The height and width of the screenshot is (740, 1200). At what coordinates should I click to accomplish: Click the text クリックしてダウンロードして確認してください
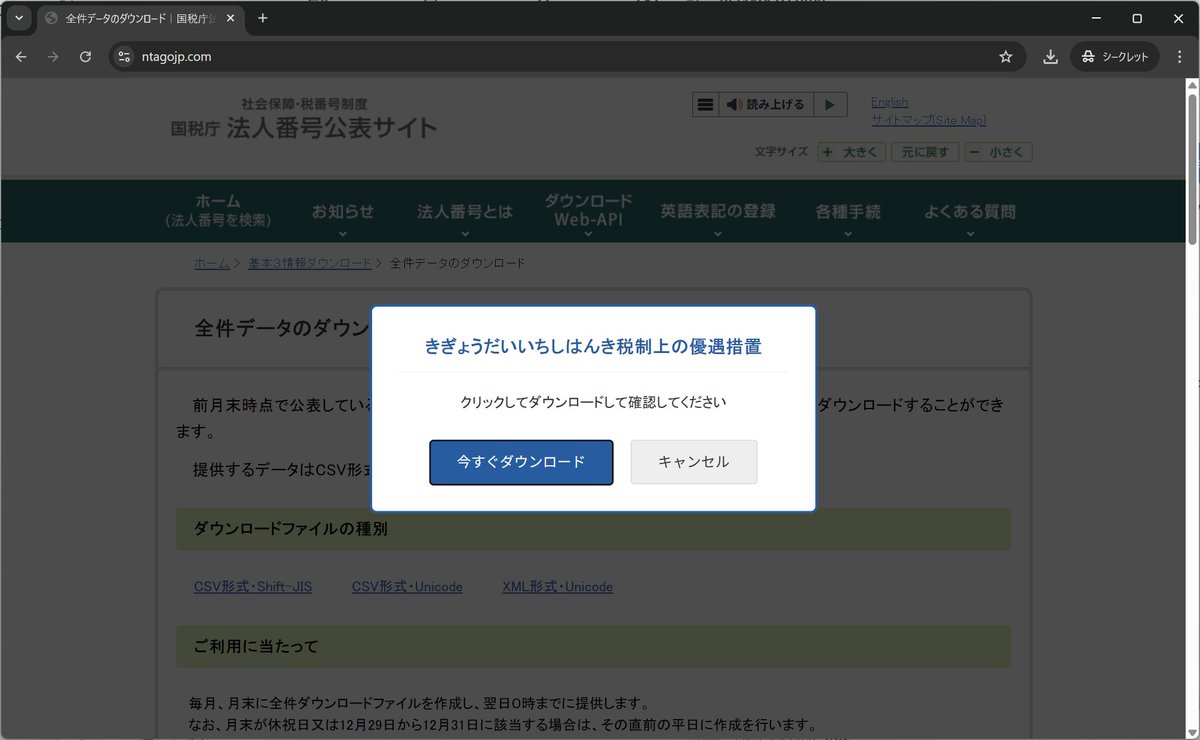click(593, 403)
